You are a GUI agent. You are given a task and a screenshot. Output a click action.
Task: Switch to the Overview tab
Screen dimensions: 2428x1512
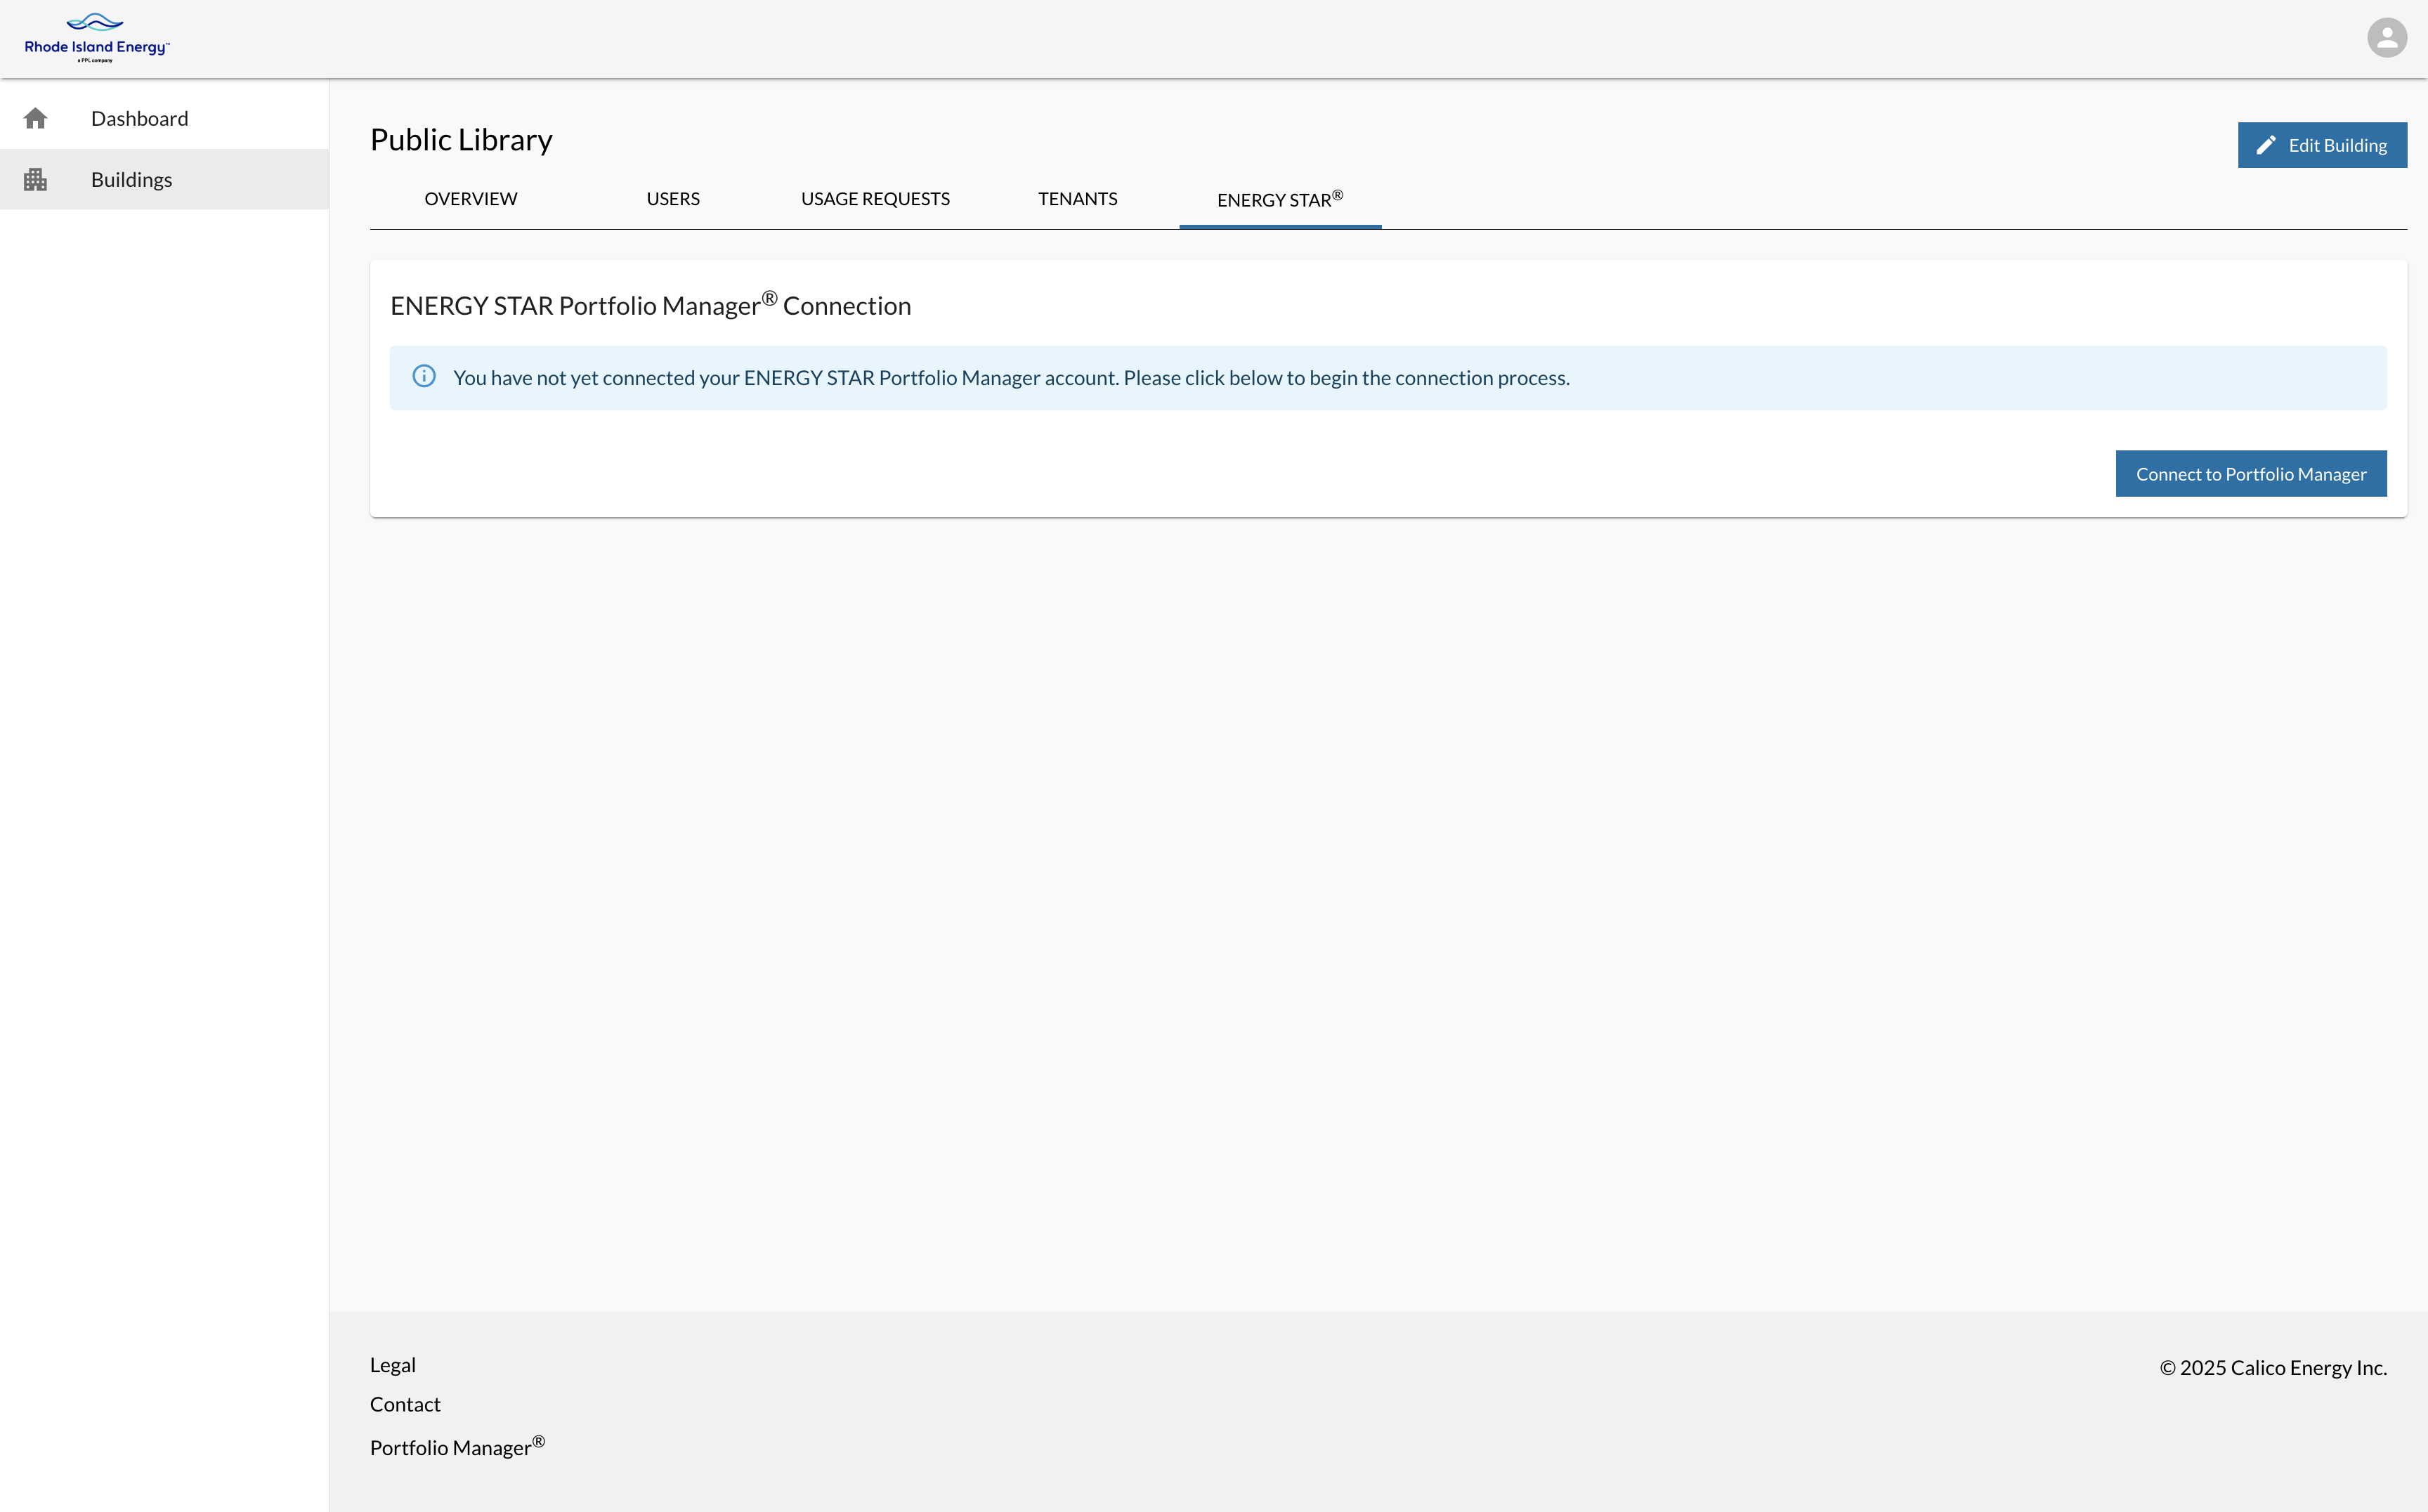(x=471, y=199)
